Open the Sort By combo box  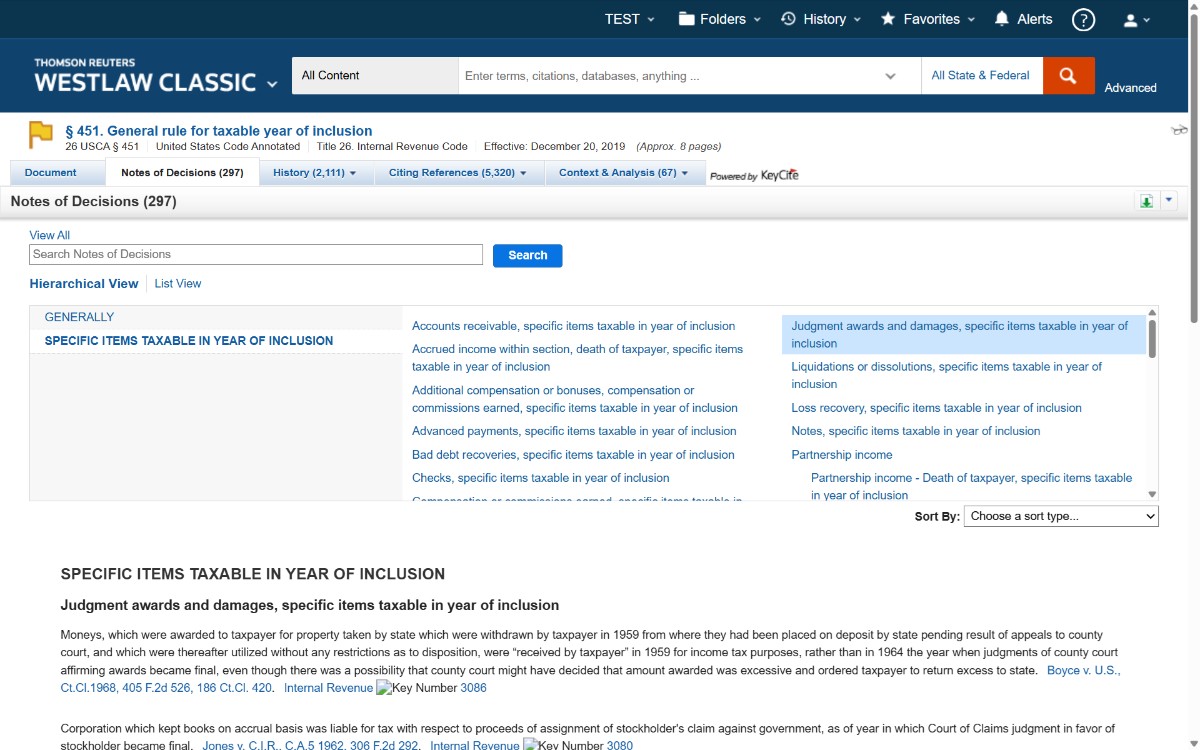click(1060, 516)
